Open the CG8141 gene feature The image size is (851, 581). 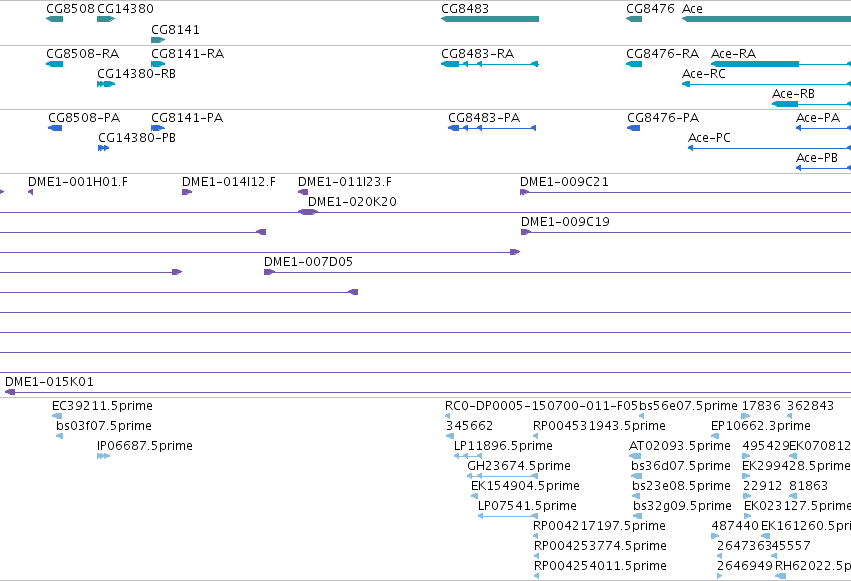(158, 40)
